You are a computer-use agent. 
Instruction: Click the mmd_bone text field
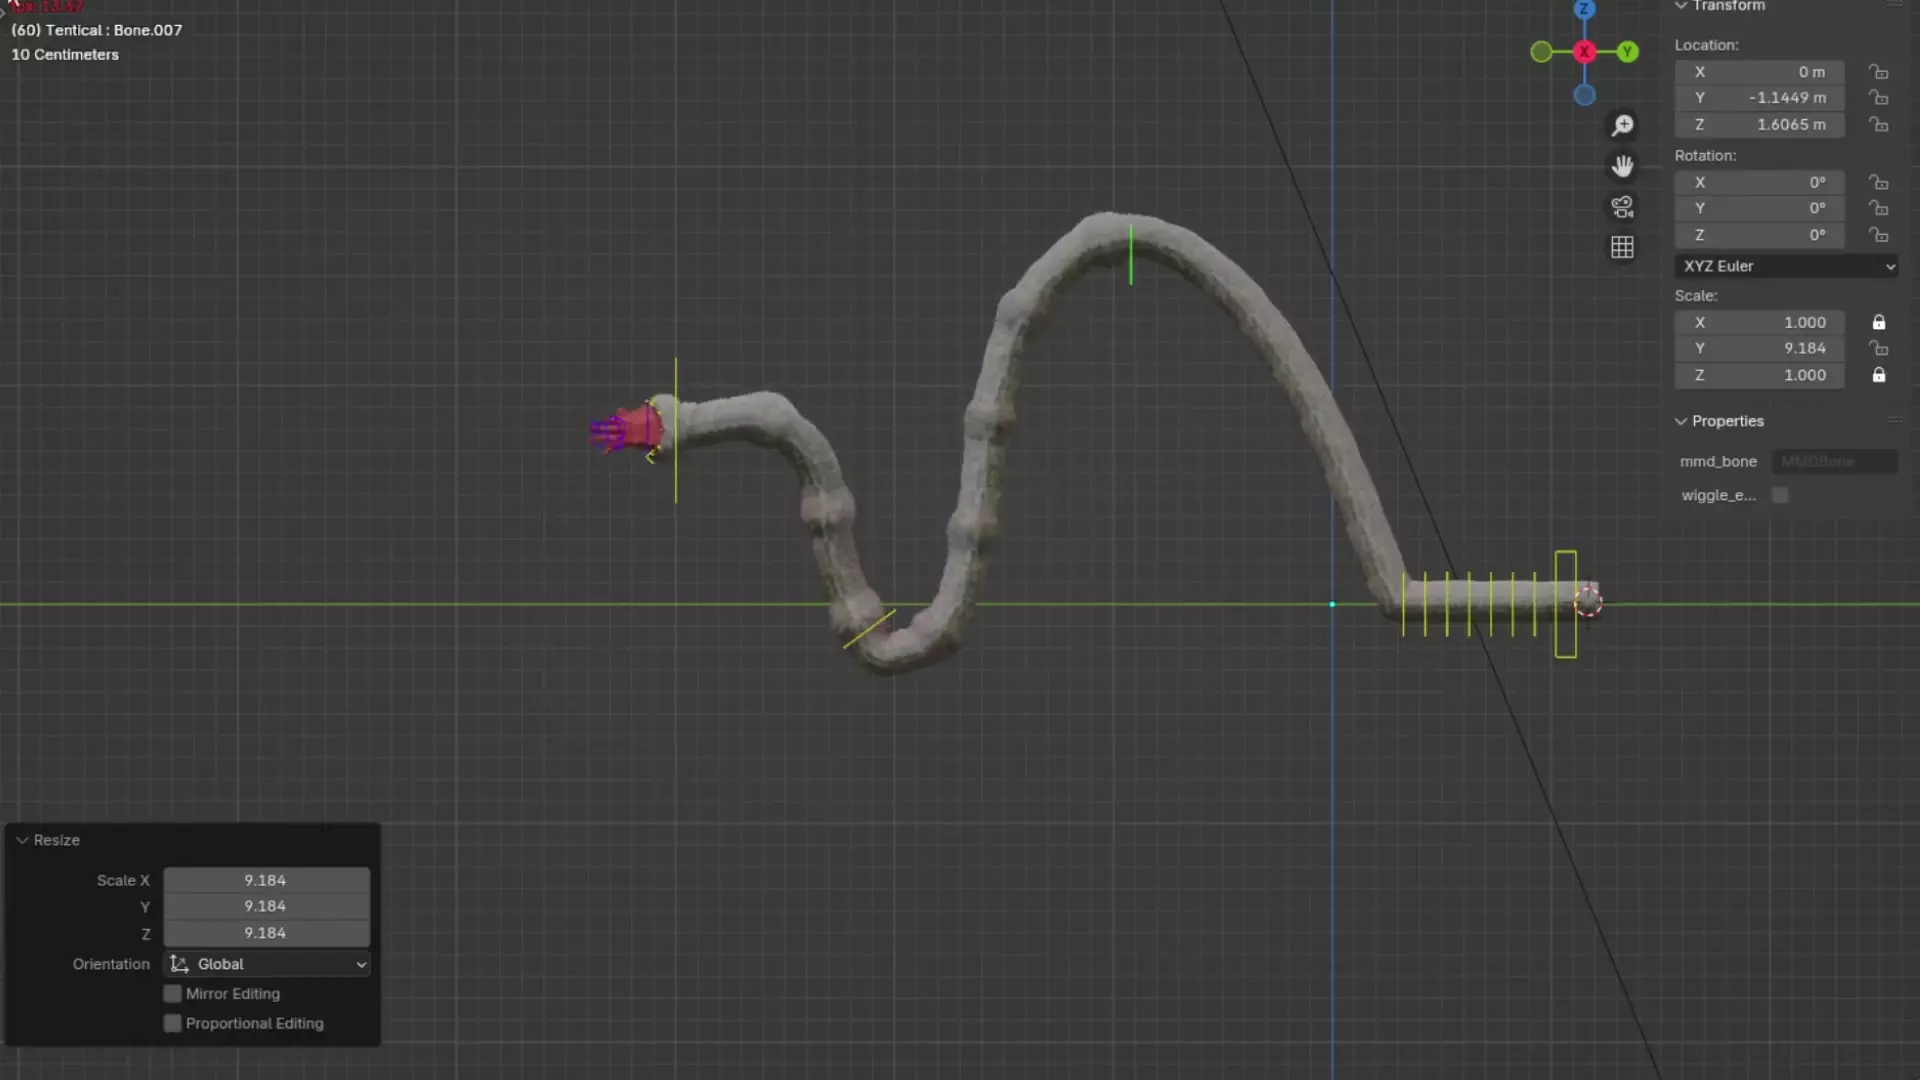1834,462
